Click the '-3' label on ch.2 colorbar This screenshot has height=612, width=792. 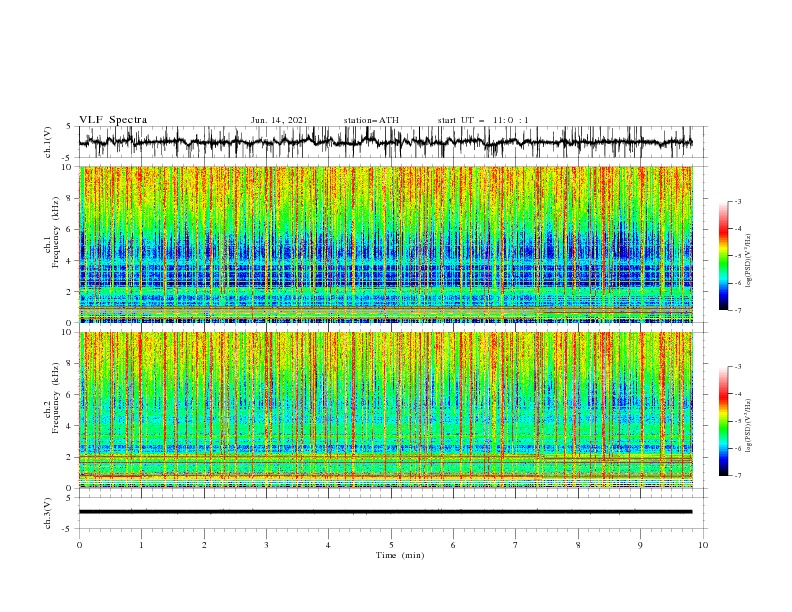pyautogui.click(x=738, y=367)
